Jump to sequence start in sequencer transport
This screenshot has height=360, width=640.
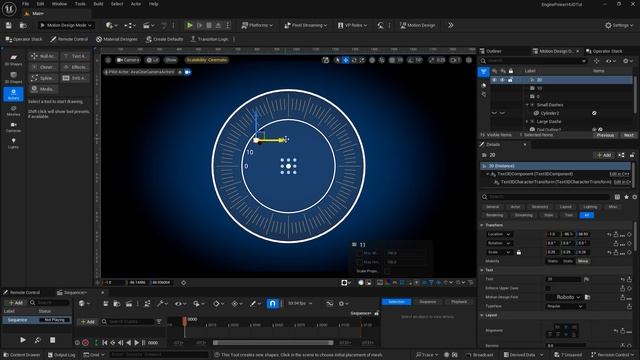coord(105,343)
